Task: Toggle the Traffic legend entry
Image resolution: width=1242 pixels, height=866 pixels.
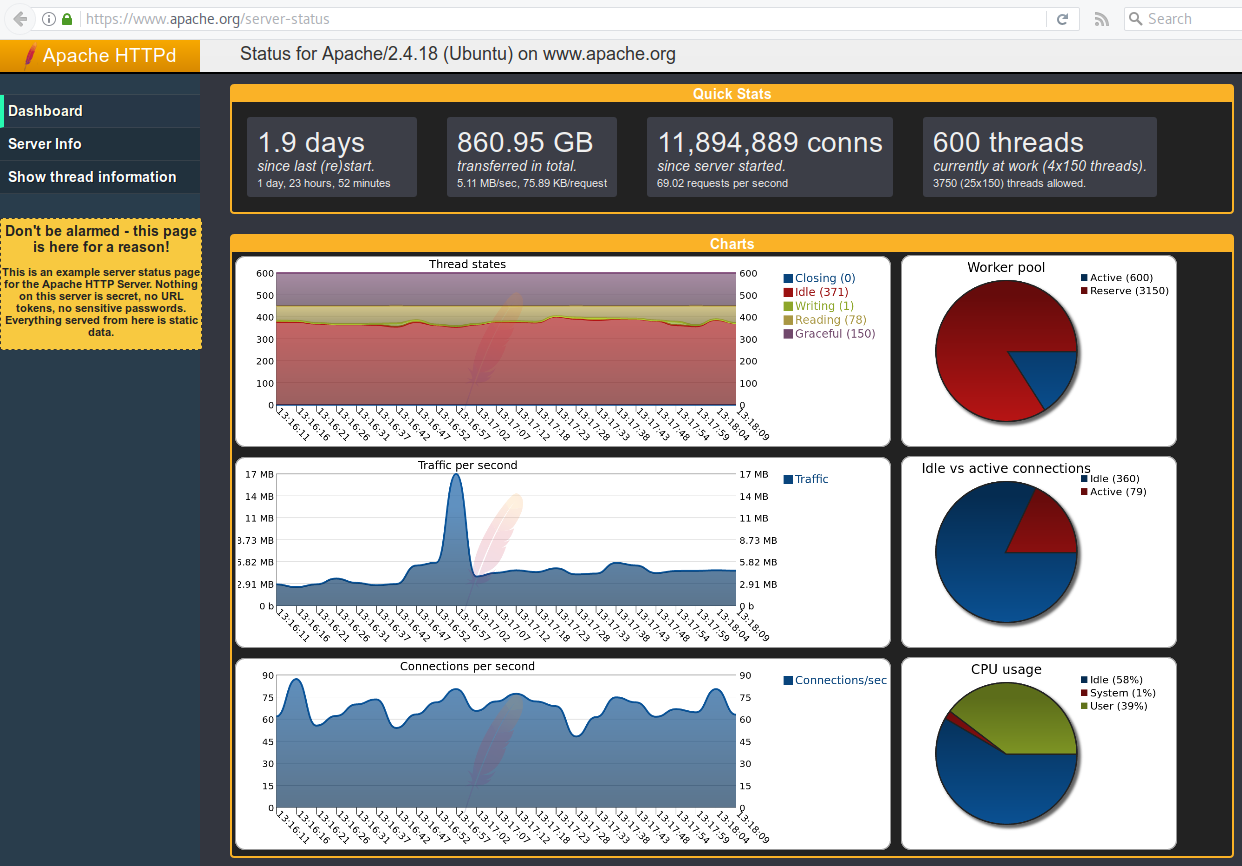Action: click(806, 479)
